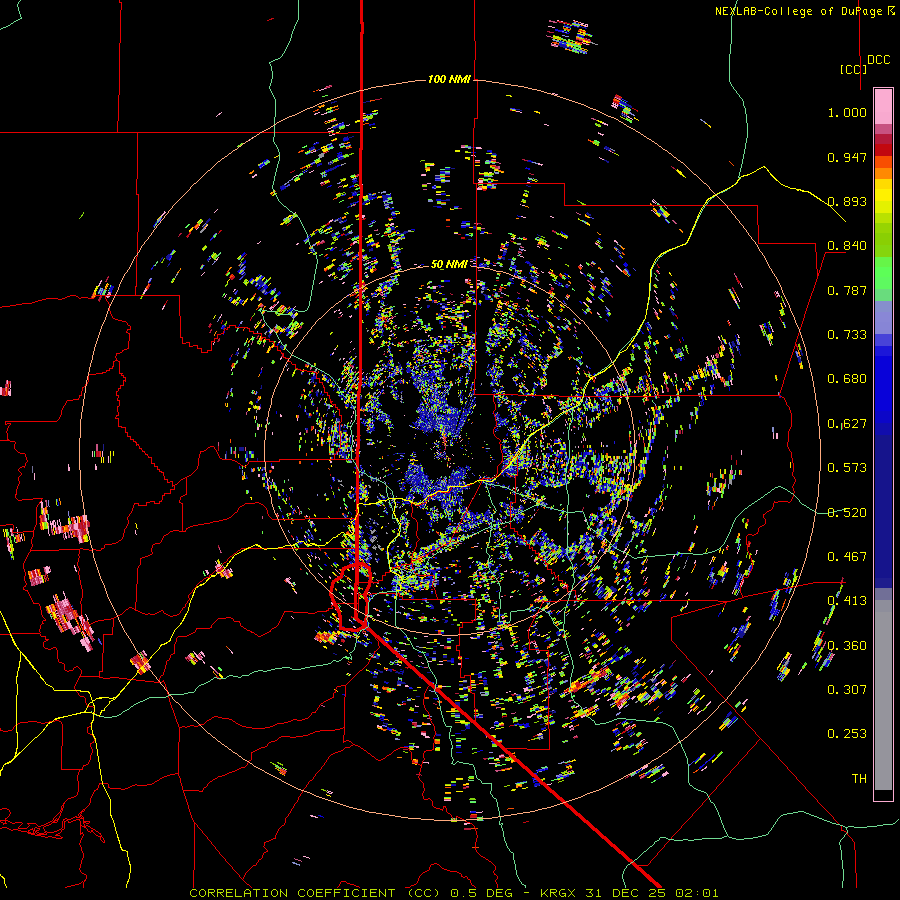This screenshot has width=900, height=900.
Task: Click the 0.573 legend value
Action: pyautogui.click(x=847, y=468)
